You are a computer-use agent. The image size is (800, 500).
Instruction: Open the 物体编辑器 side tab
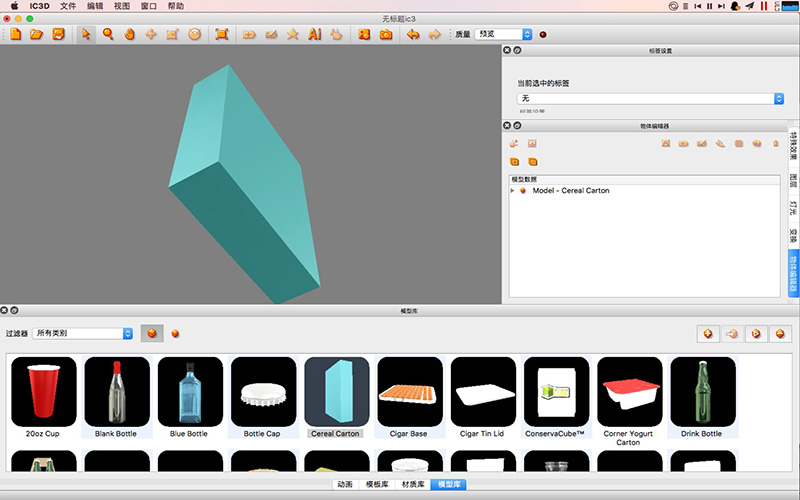(x=793, y=273)
